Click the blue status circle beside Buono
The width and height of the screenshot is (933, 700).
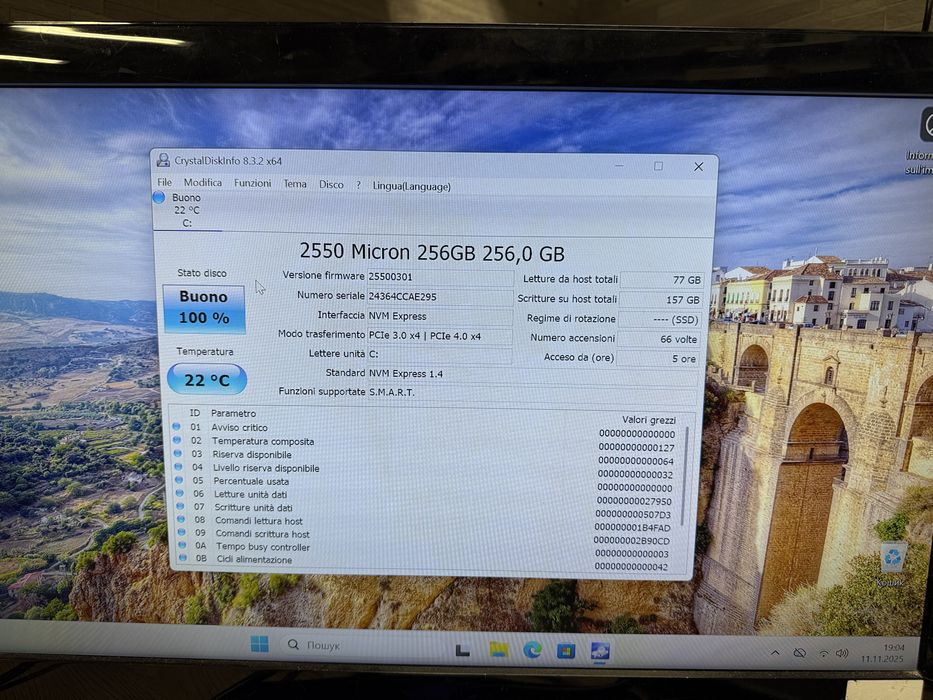click(159, 197)
